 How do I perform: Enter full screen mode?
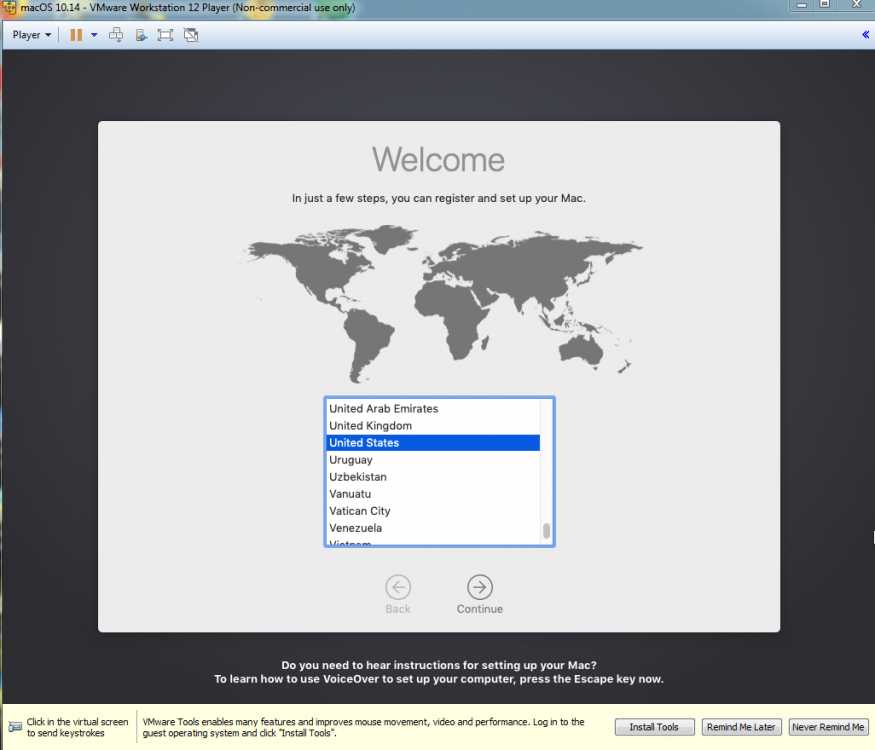(x=165, y=35)
